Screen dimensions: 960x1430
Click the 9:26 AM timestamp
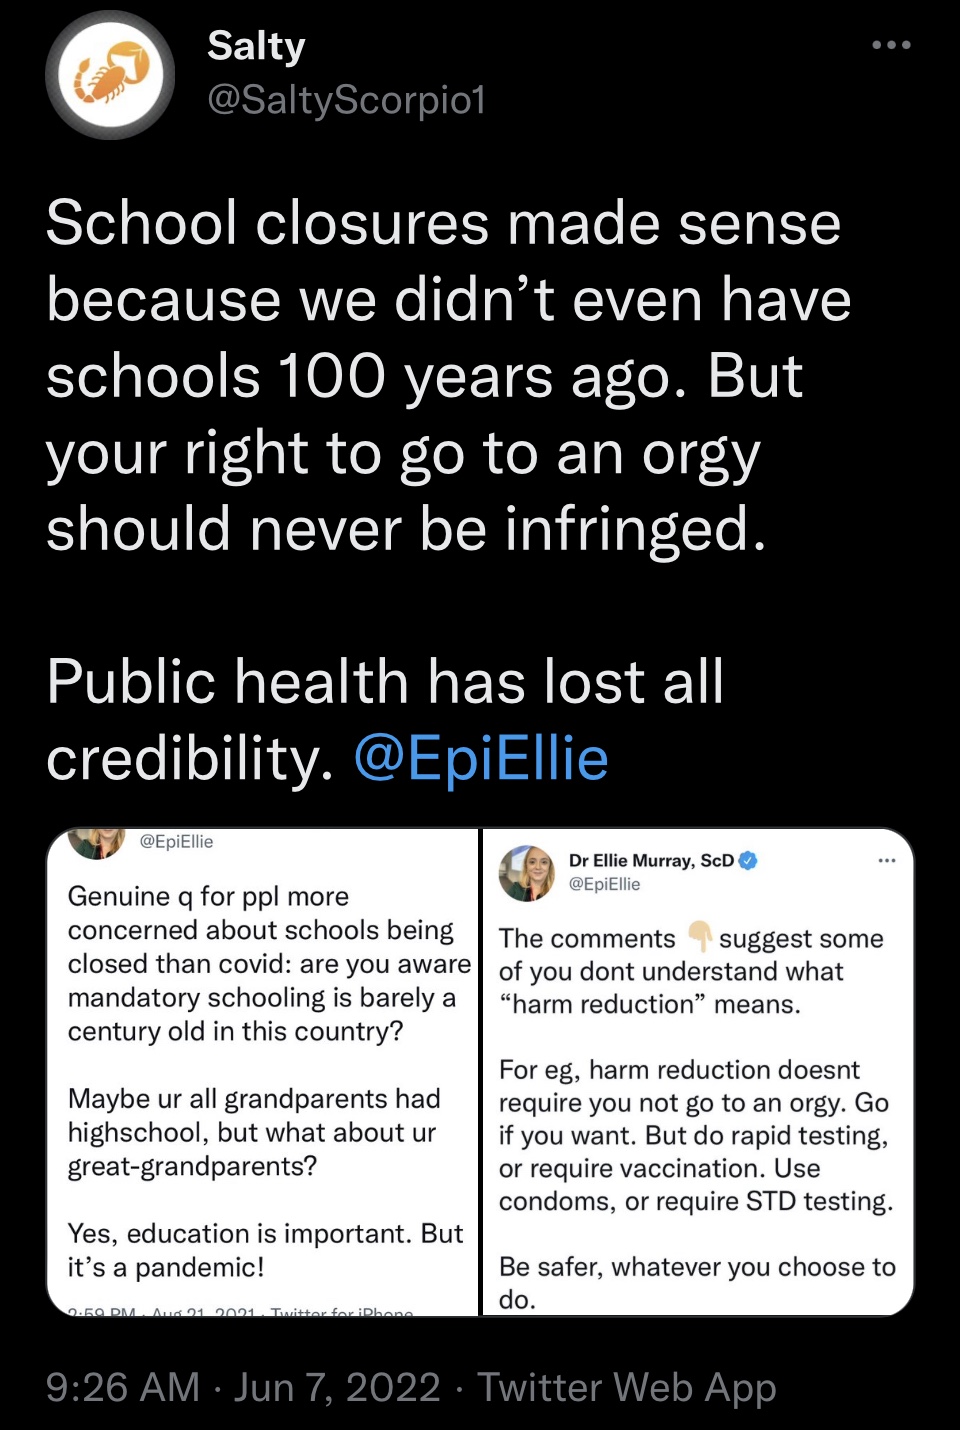click(123, 1387)
